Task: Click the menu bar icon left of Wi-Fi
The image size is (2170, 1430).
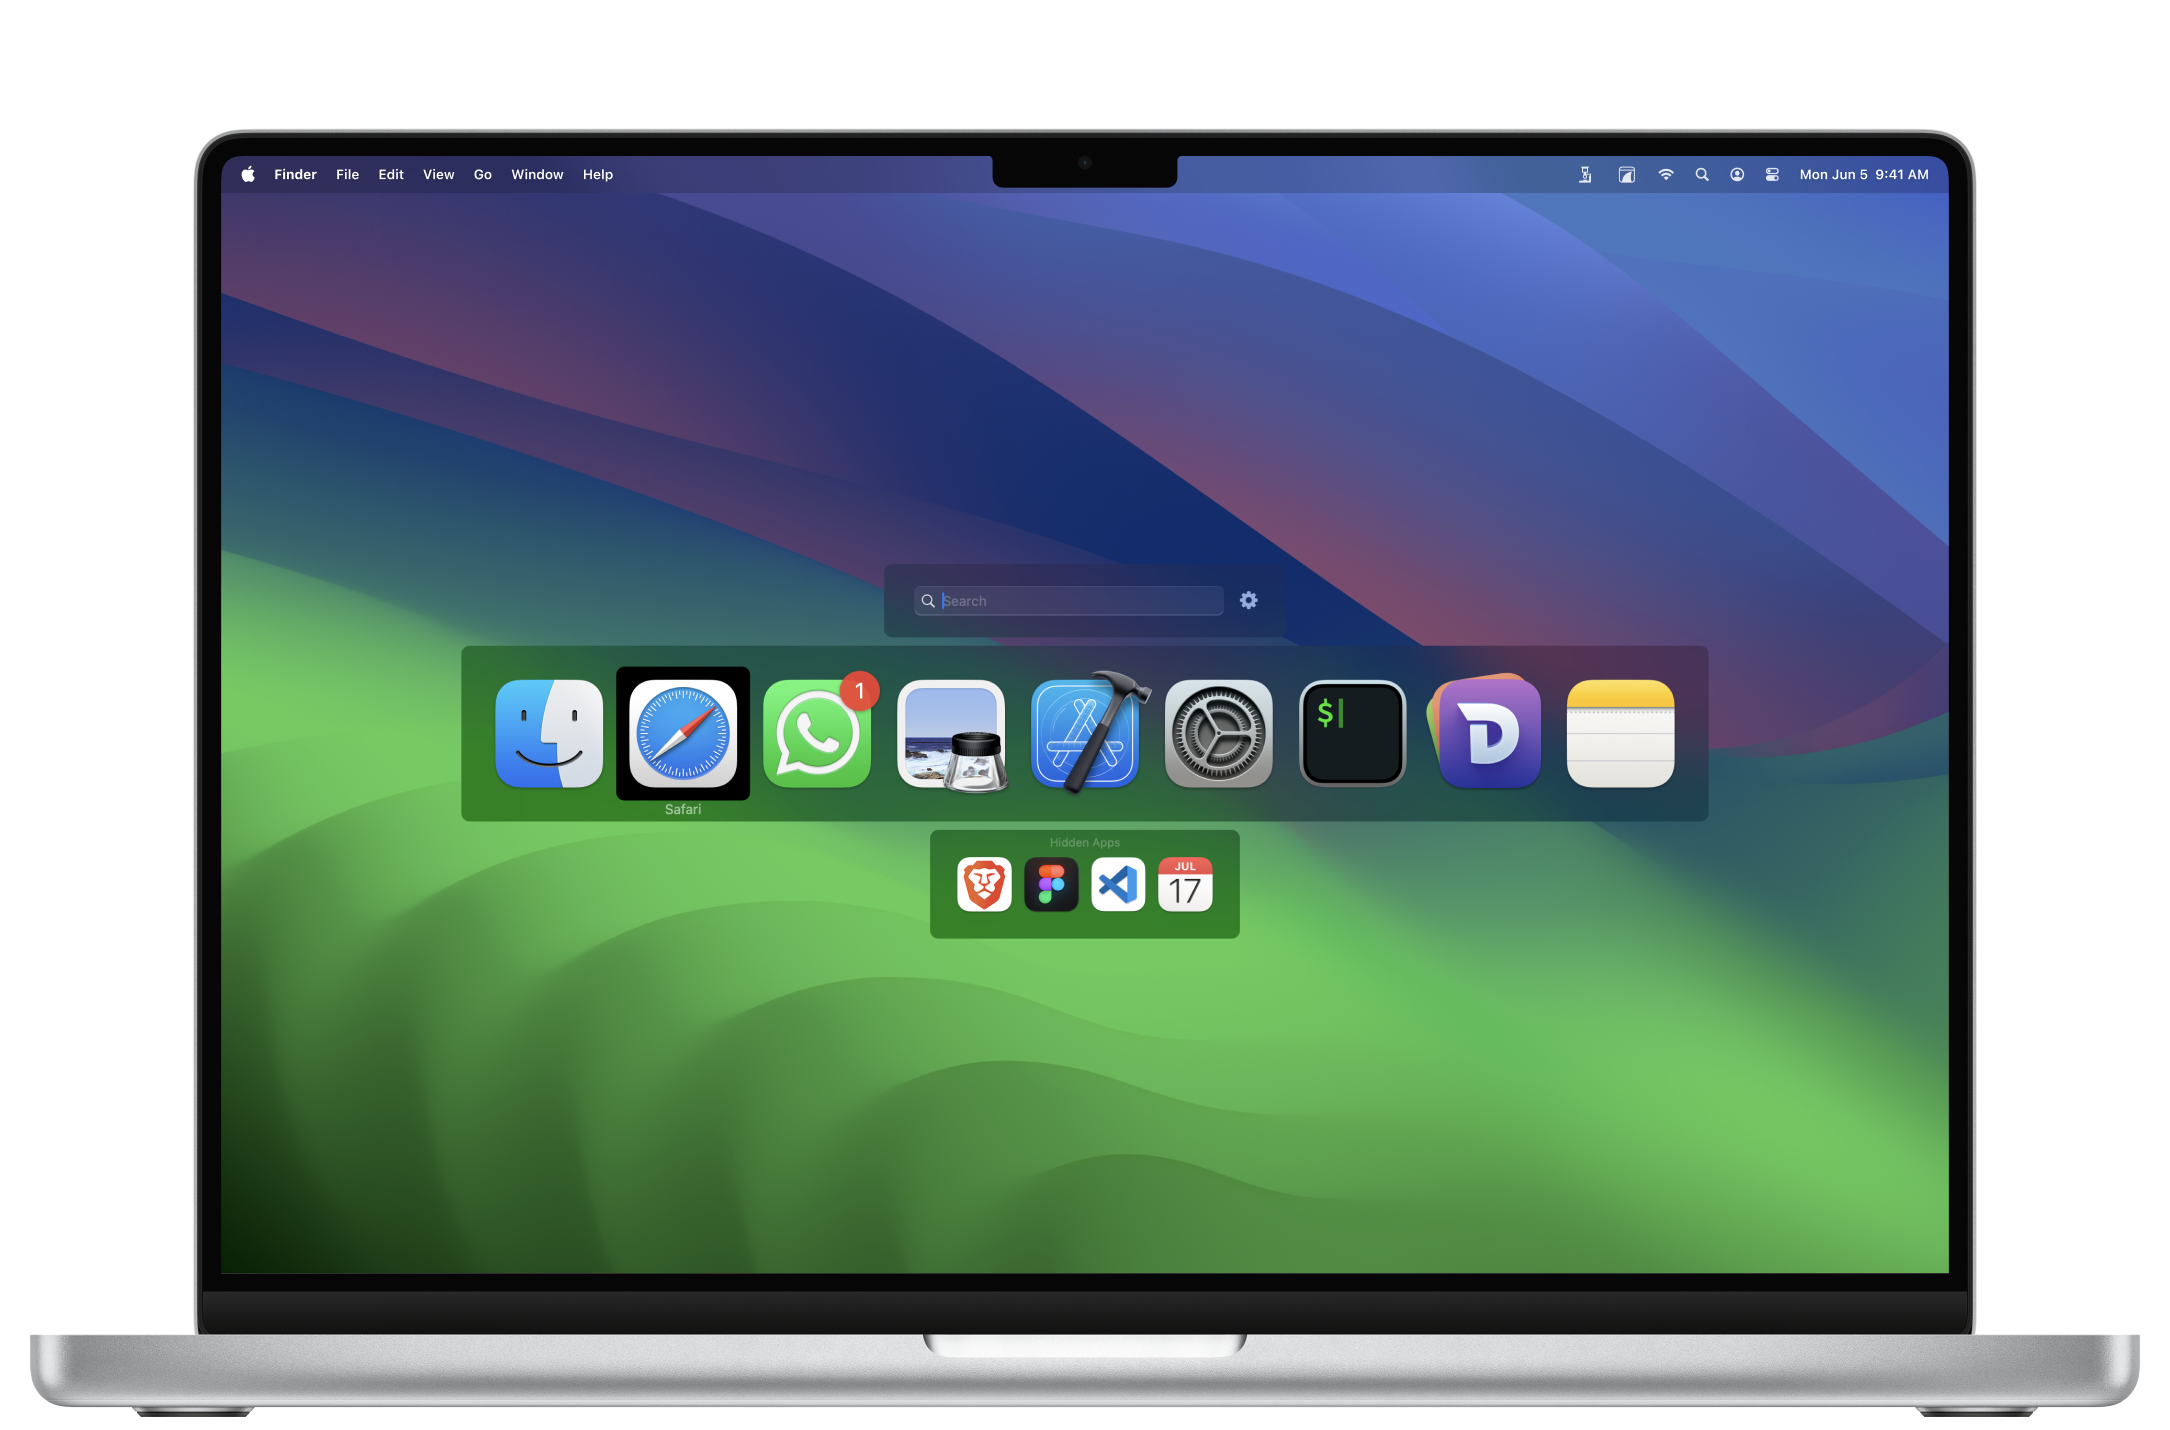Action: tap(1627, 174)
